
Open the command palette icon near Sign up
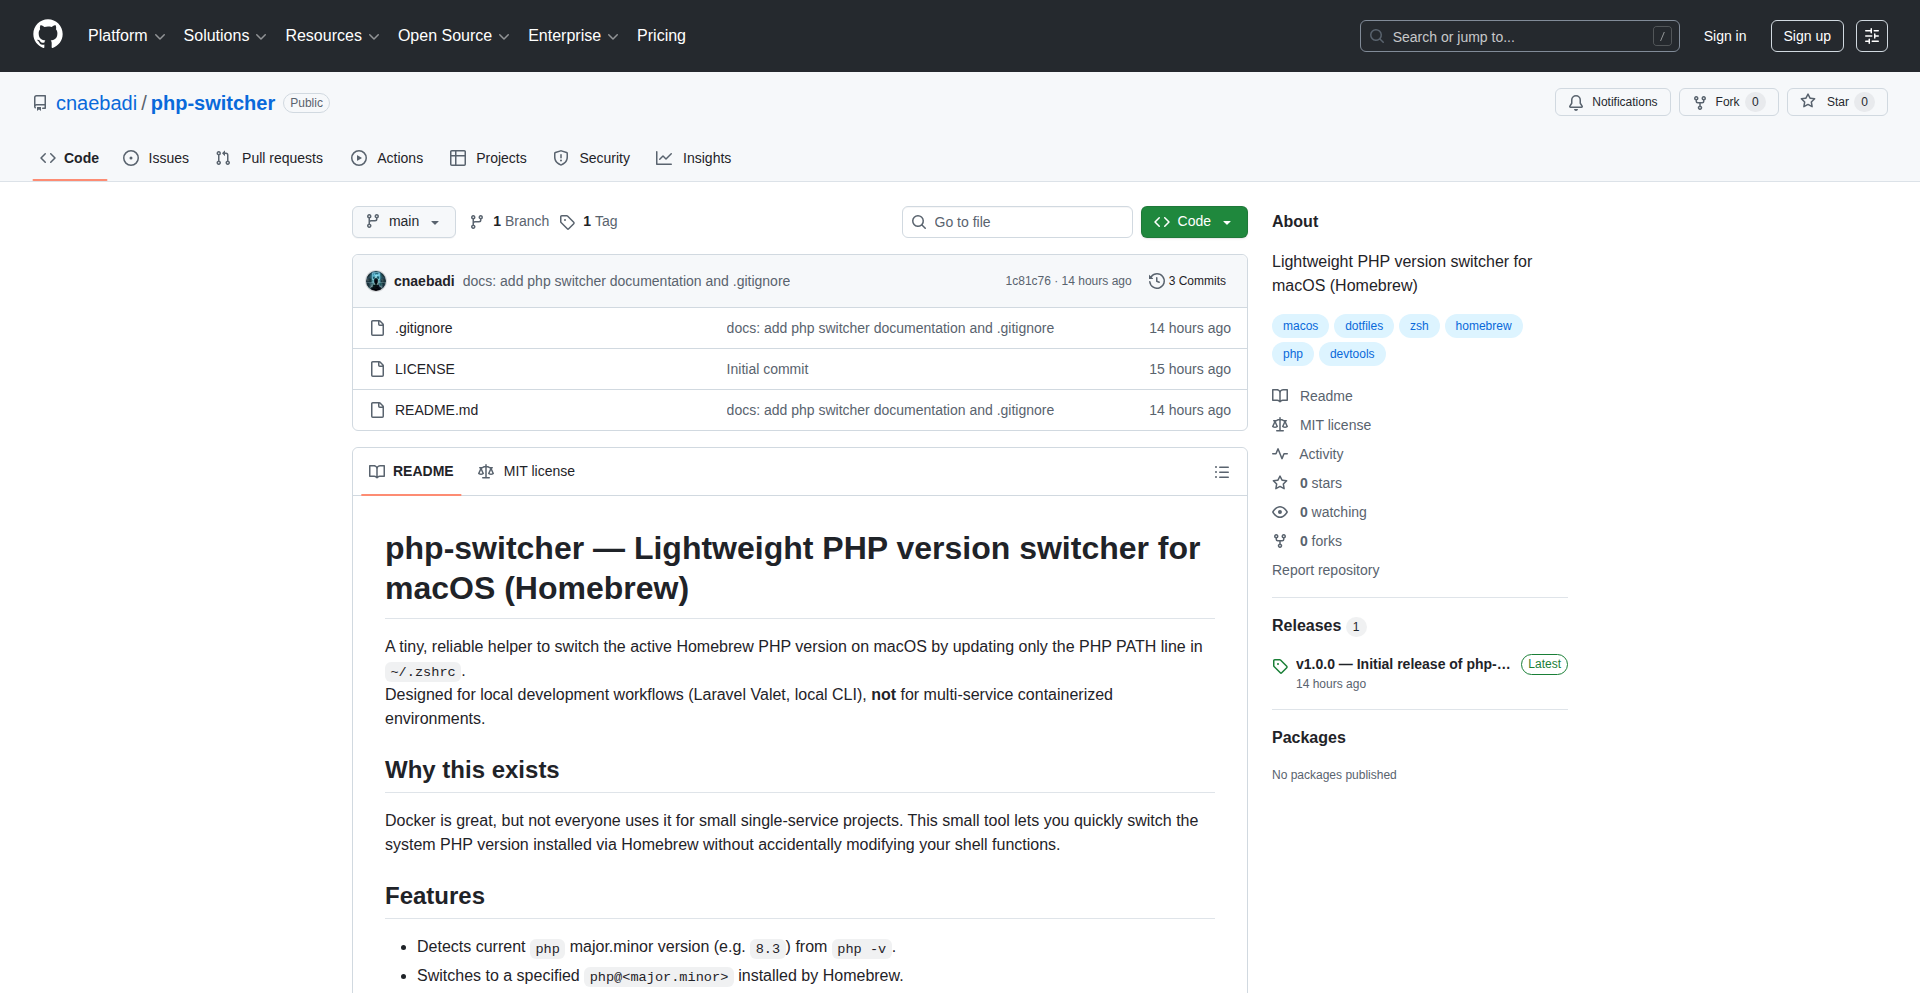click(1871, 35)
